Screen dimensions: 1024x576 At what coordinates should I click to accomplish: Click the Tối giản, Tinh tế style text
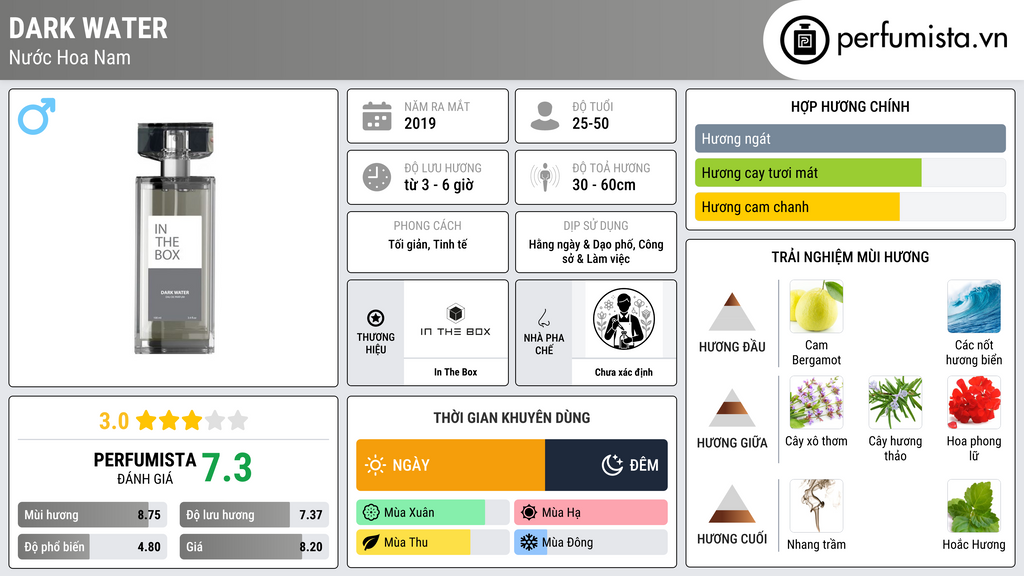(x=428, y=245)
